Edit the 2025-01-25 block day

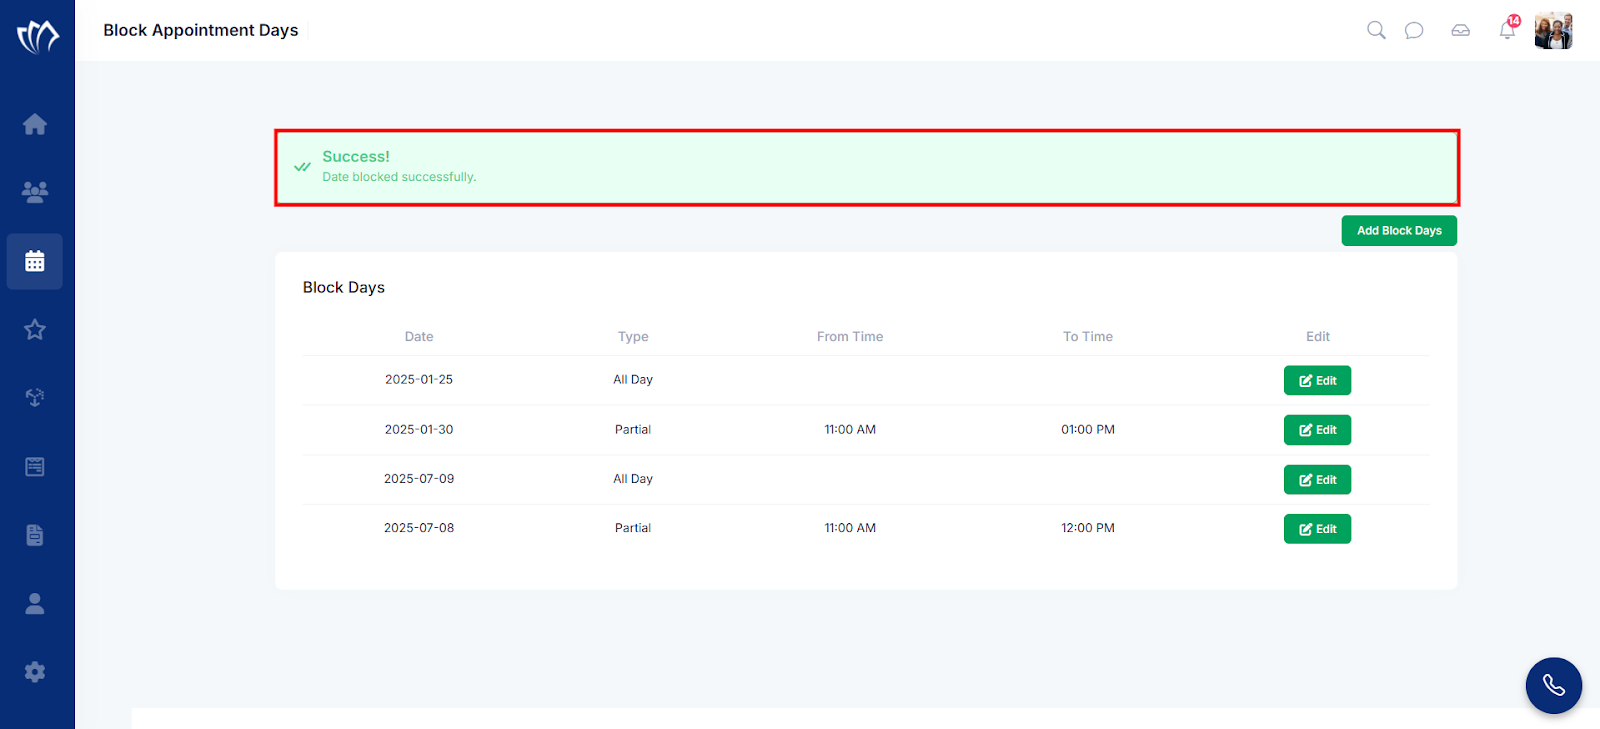[x=1317, y=380]
